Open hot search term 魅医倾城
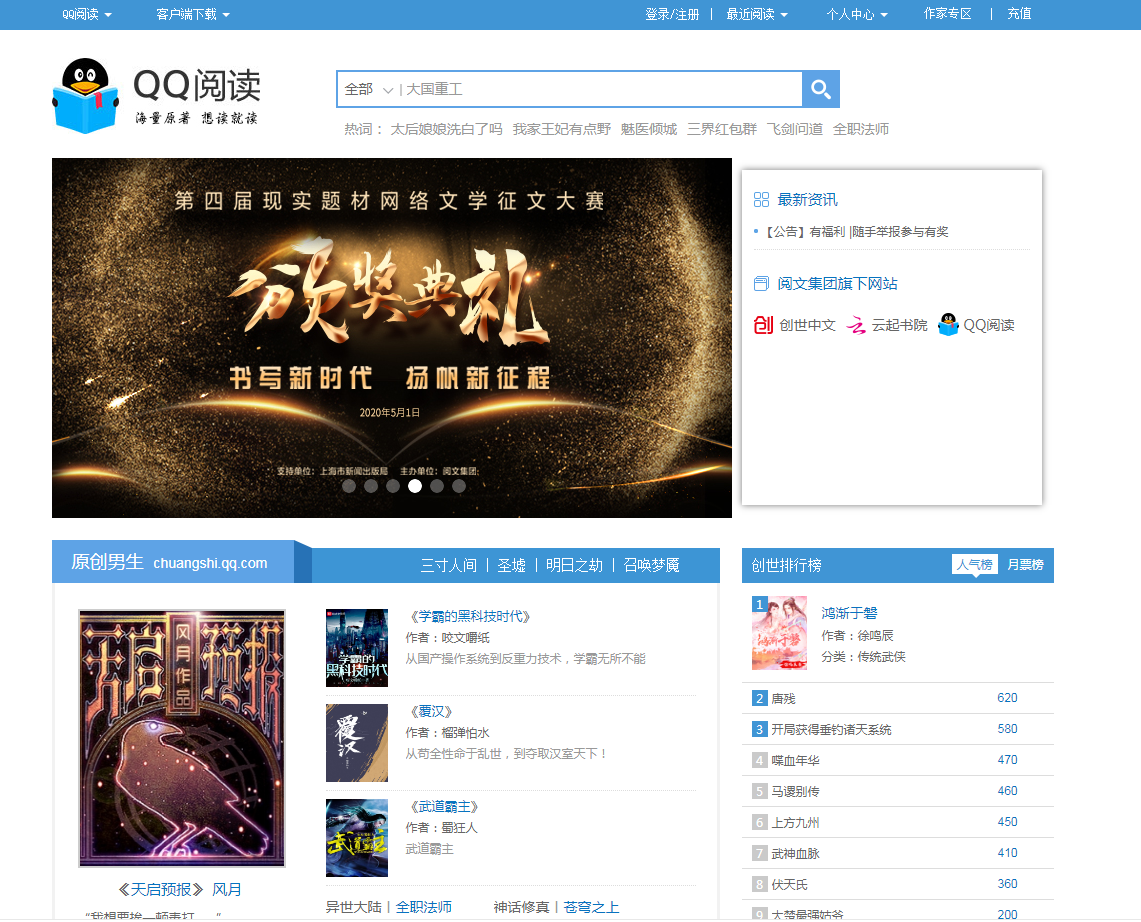Screen dimensions: 1141x922 coord(649,129)
